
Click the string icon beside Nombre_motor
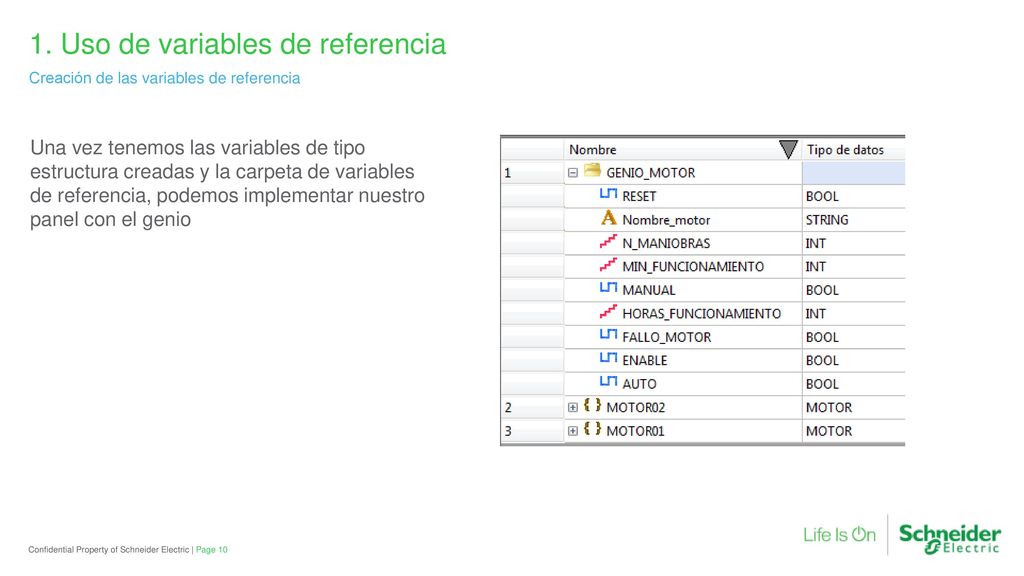pyautogui.click(x=608, y=217)
